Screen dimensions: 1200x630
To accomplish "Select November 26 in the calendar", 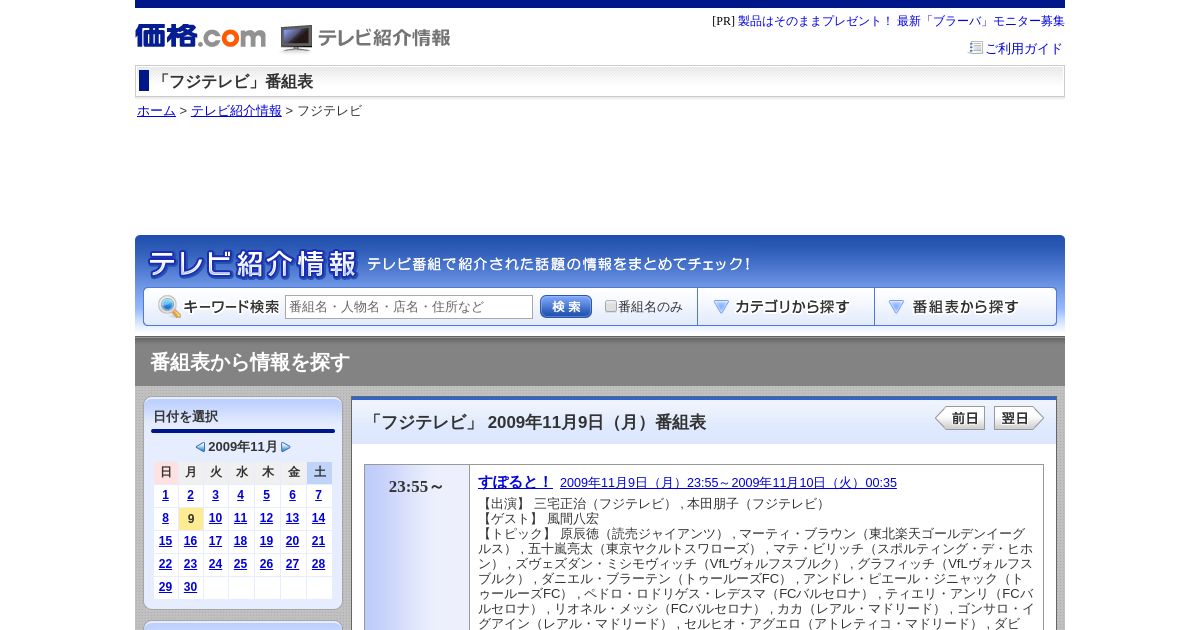I will 267,564.
